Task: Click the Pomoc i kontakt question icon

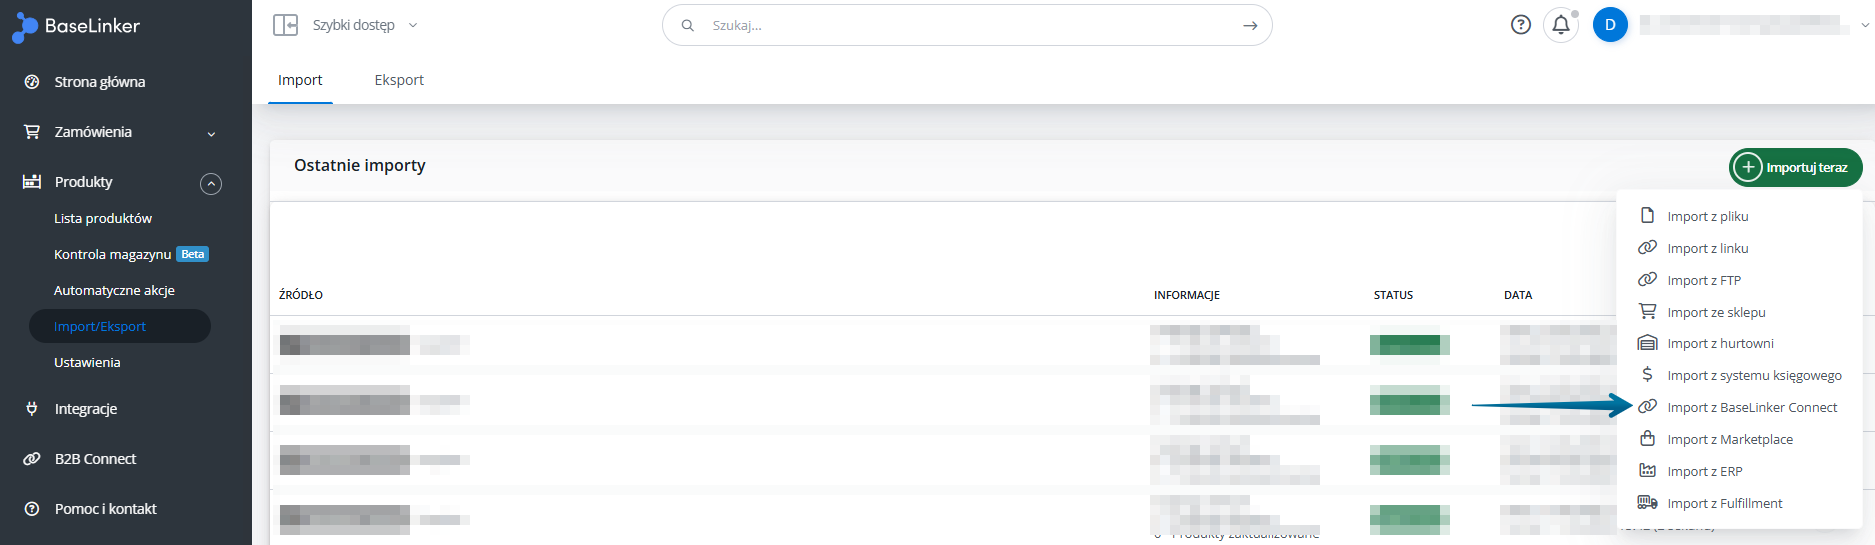Action: coord(32,509)
